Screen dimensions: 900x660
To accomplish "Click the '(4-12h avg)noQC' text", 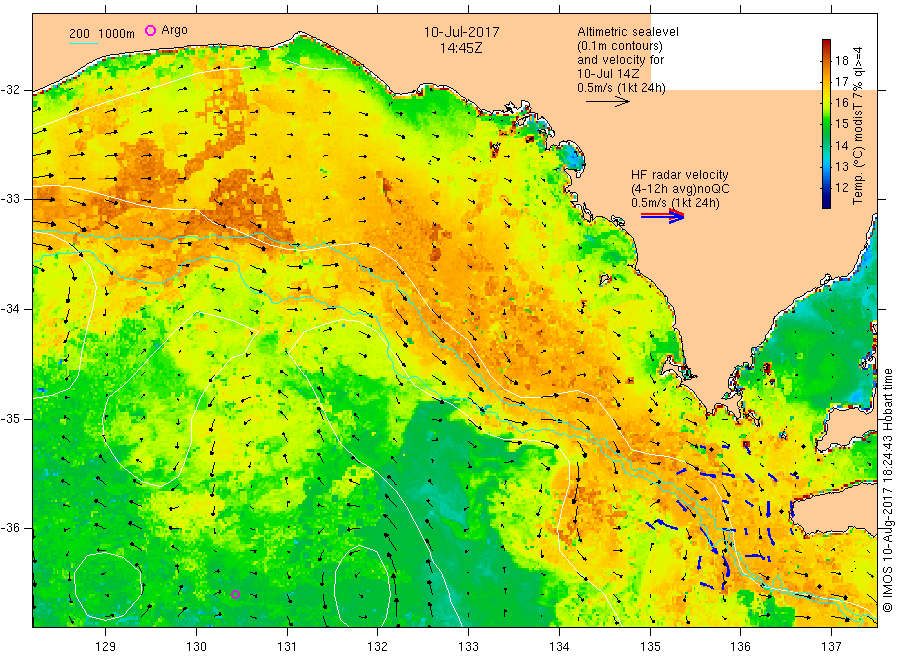I will pos(680,189).
